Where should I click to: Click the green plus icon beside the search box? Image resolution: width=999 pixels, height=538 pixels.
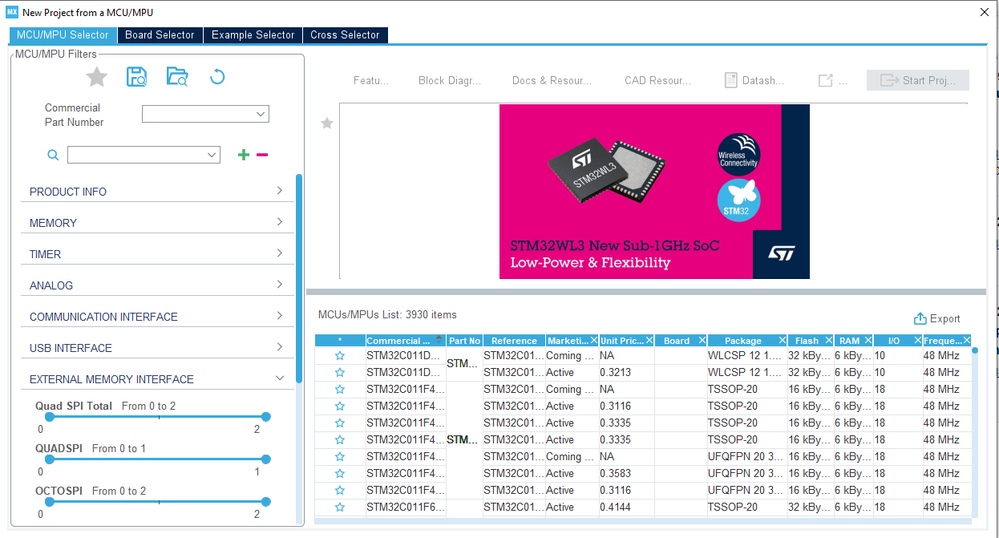pos(243,155)
